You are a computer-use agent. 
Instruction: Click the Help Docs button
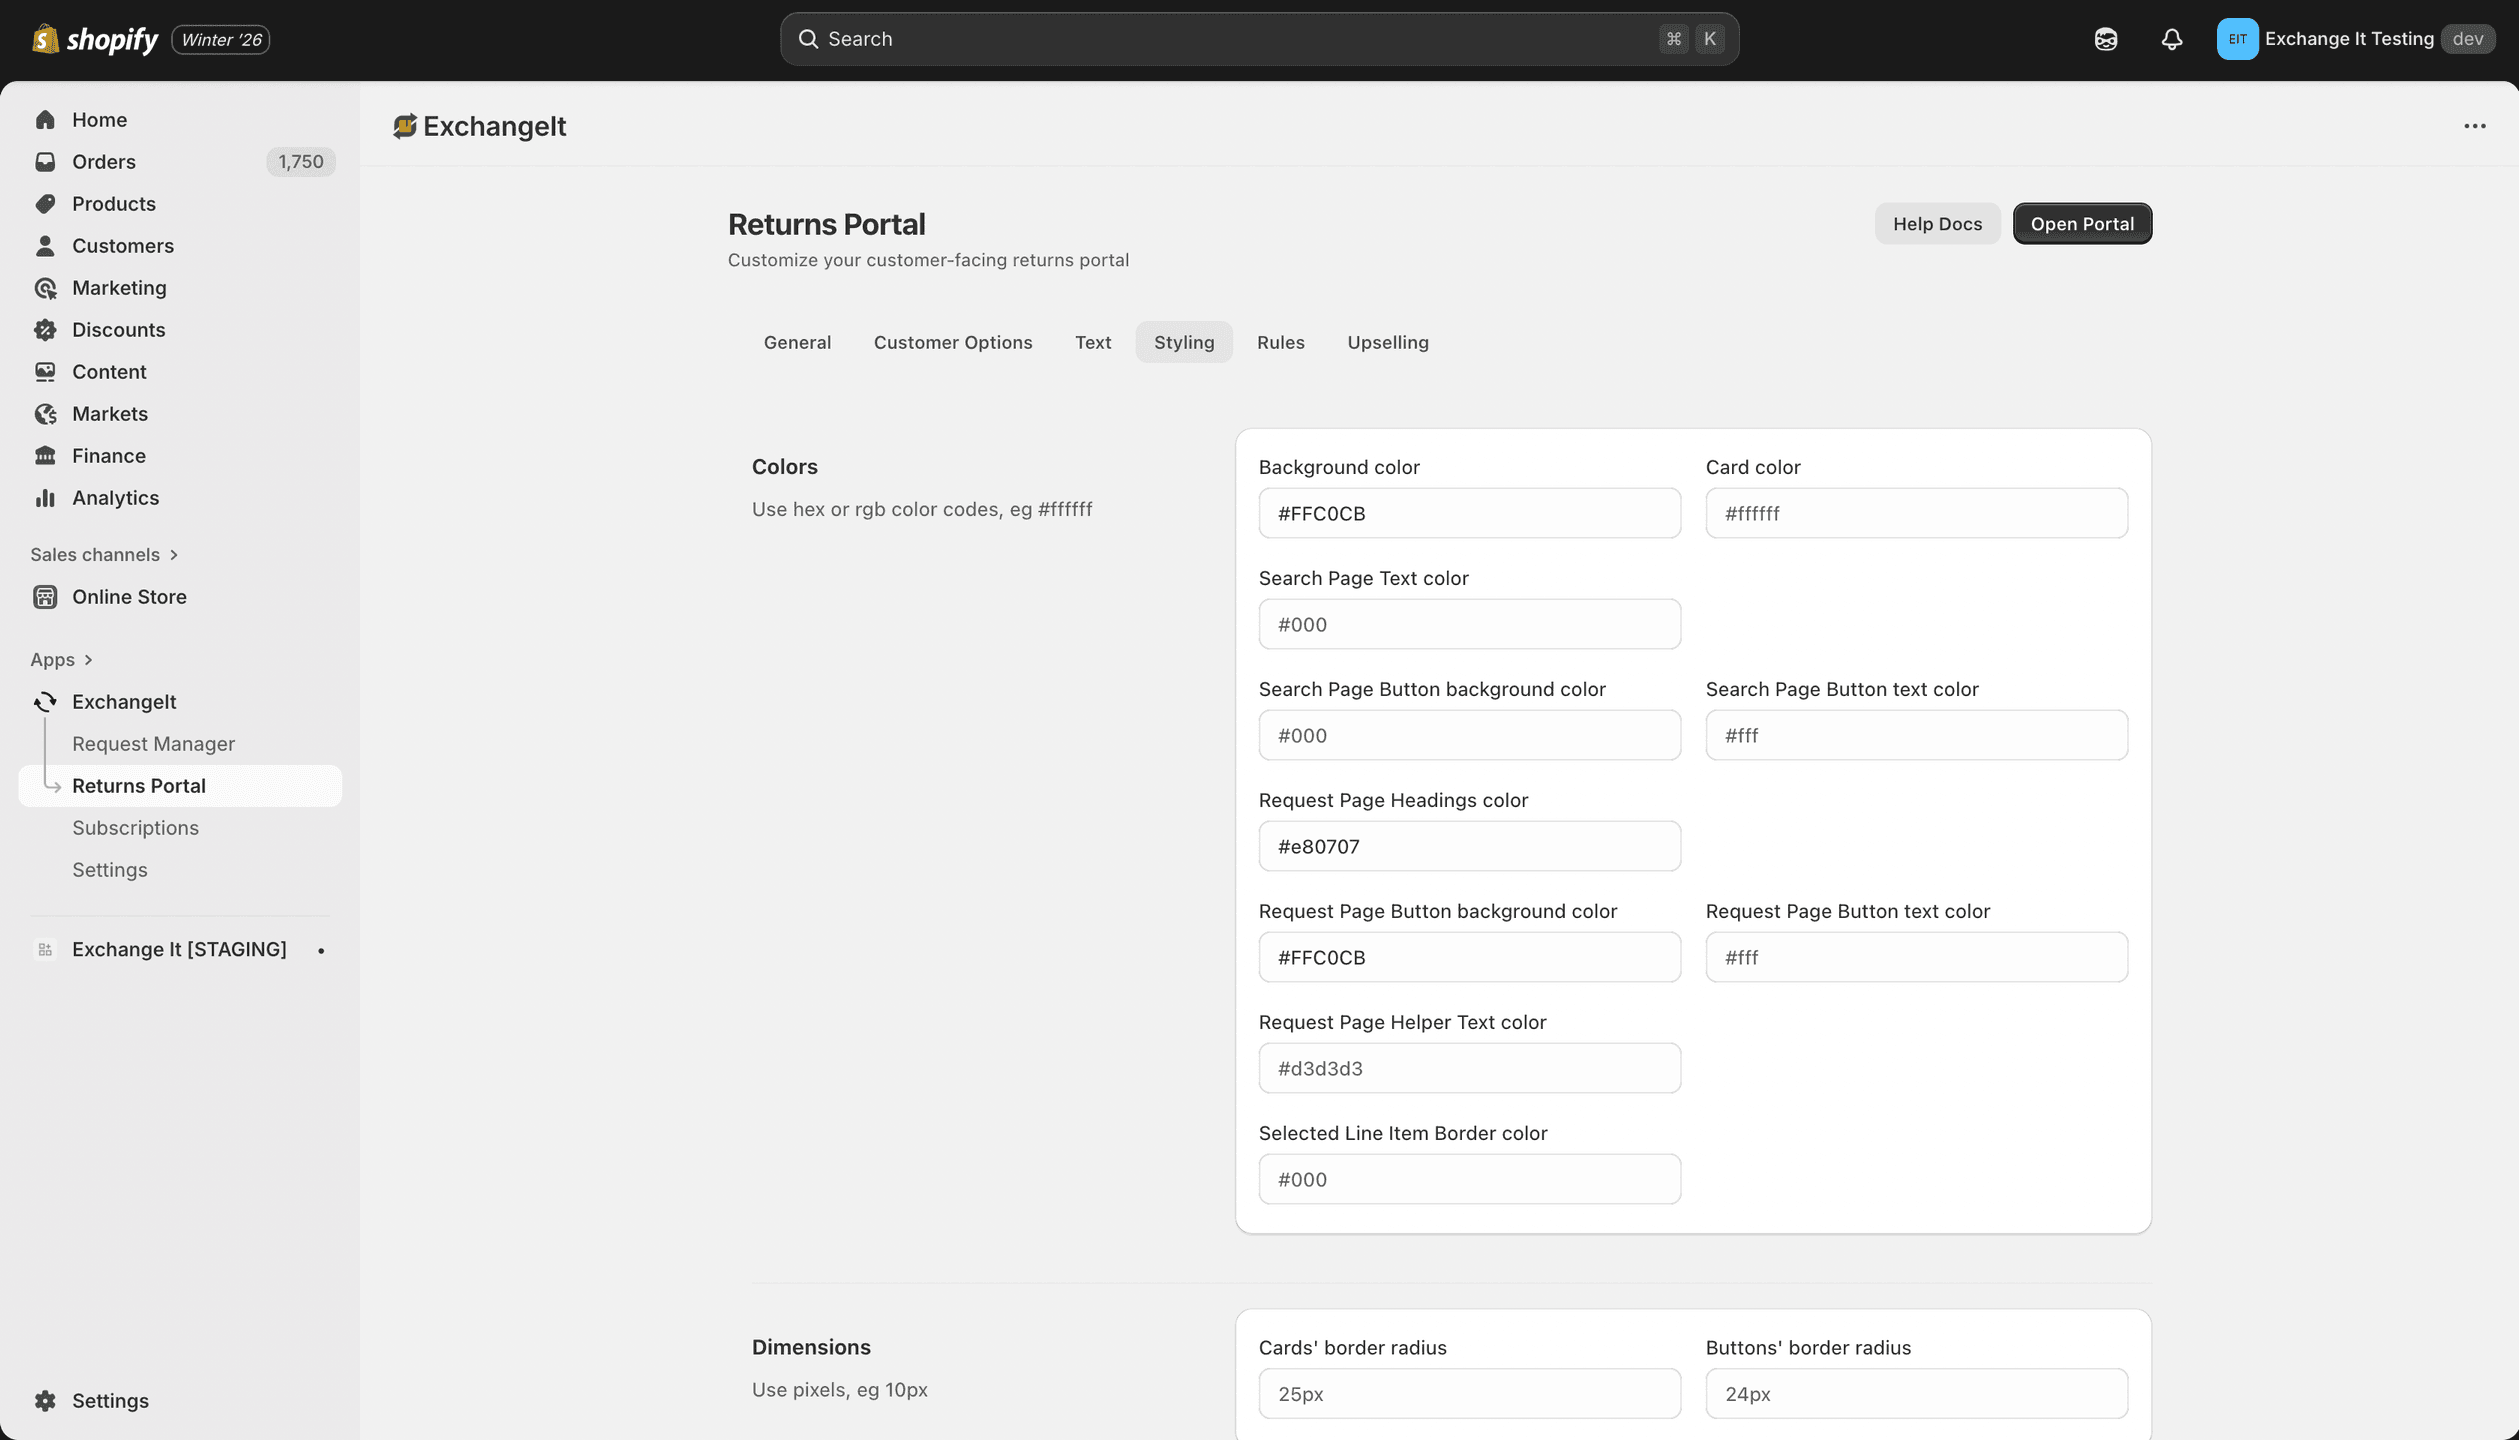click(x=1937, y=224)
